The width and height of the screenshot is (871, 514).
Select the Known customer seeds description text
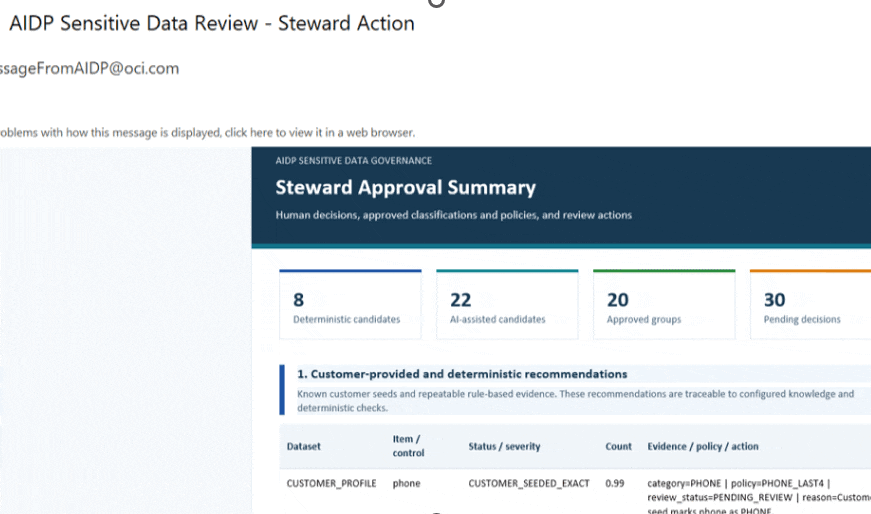coord(575,401)
